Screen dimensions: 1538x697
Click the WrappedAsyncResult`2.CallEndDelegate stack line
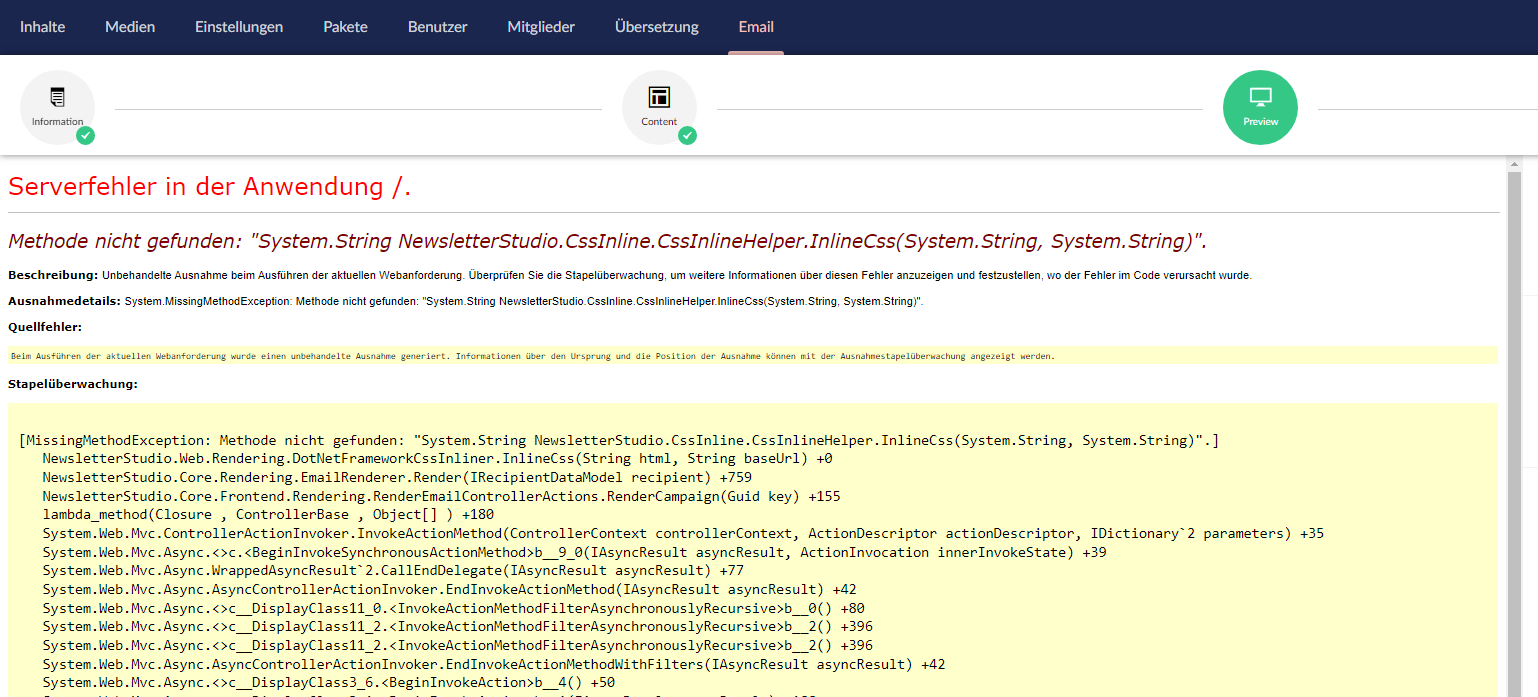(393, 571)
